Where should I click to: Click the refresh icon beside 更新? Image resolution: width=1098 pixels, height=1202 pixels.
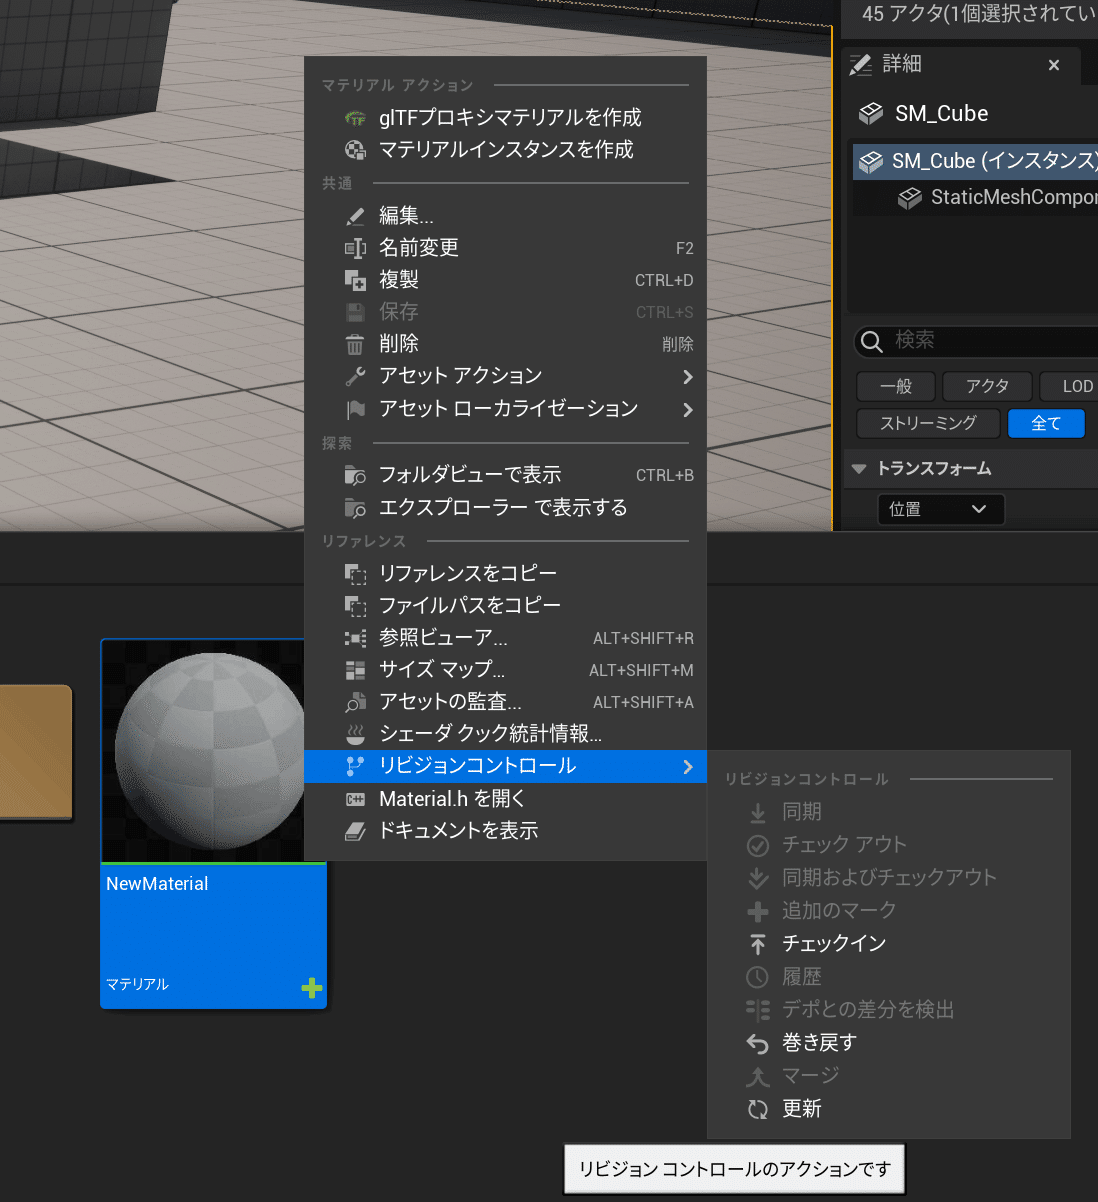758,1109
